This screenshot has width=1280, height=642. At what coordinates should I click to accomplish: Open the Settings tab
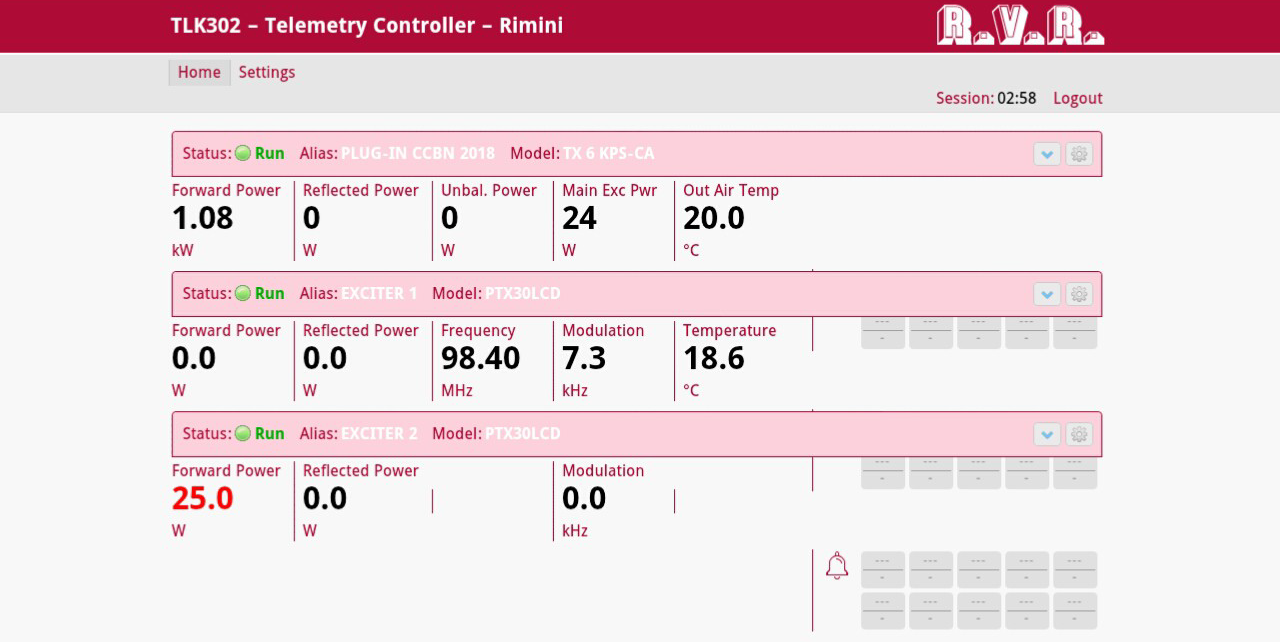point(267,72)
